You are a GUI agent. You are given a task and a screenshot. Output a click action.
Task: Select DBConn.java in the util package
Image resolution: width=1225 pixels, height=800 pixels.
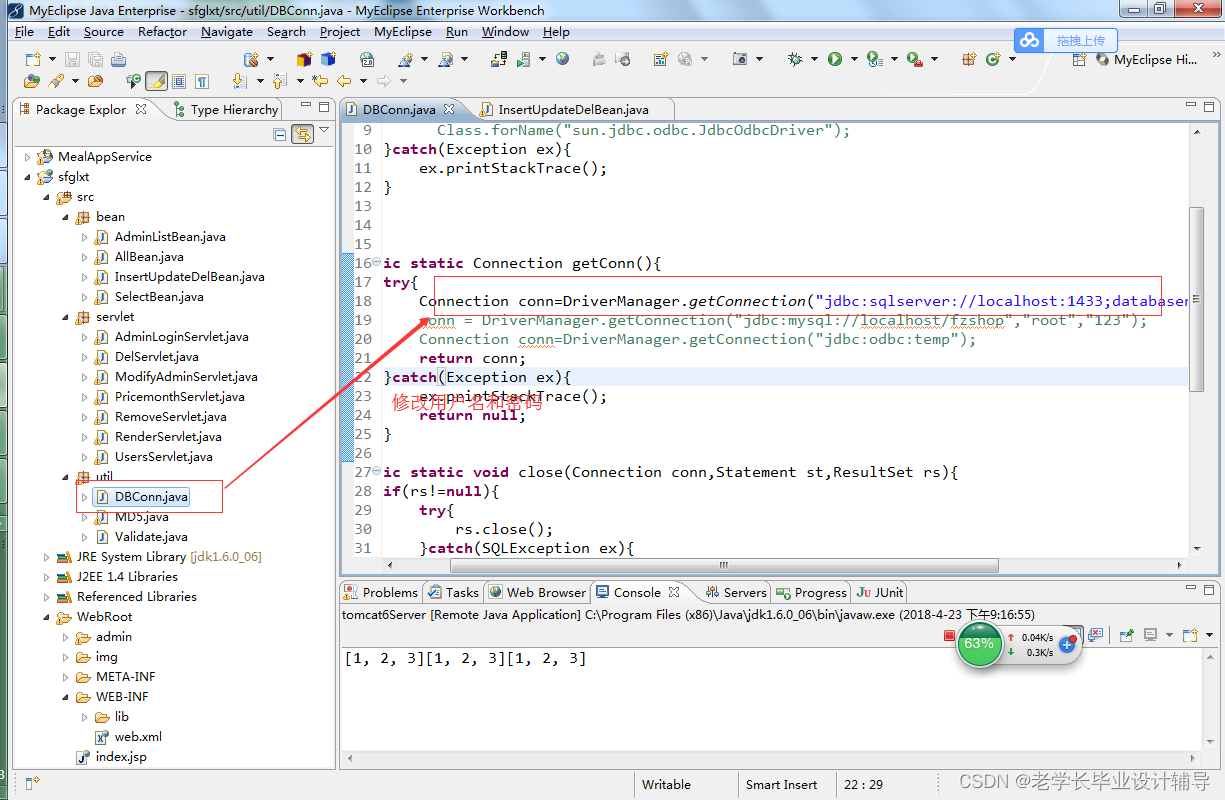coord(148,497)
